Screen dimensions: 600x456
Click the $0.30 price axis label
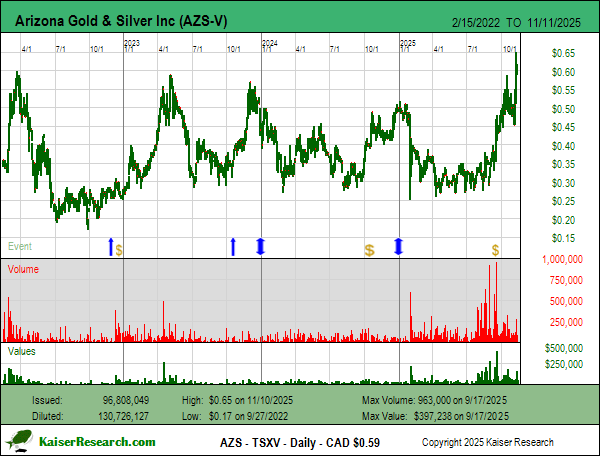coord(563,183)
